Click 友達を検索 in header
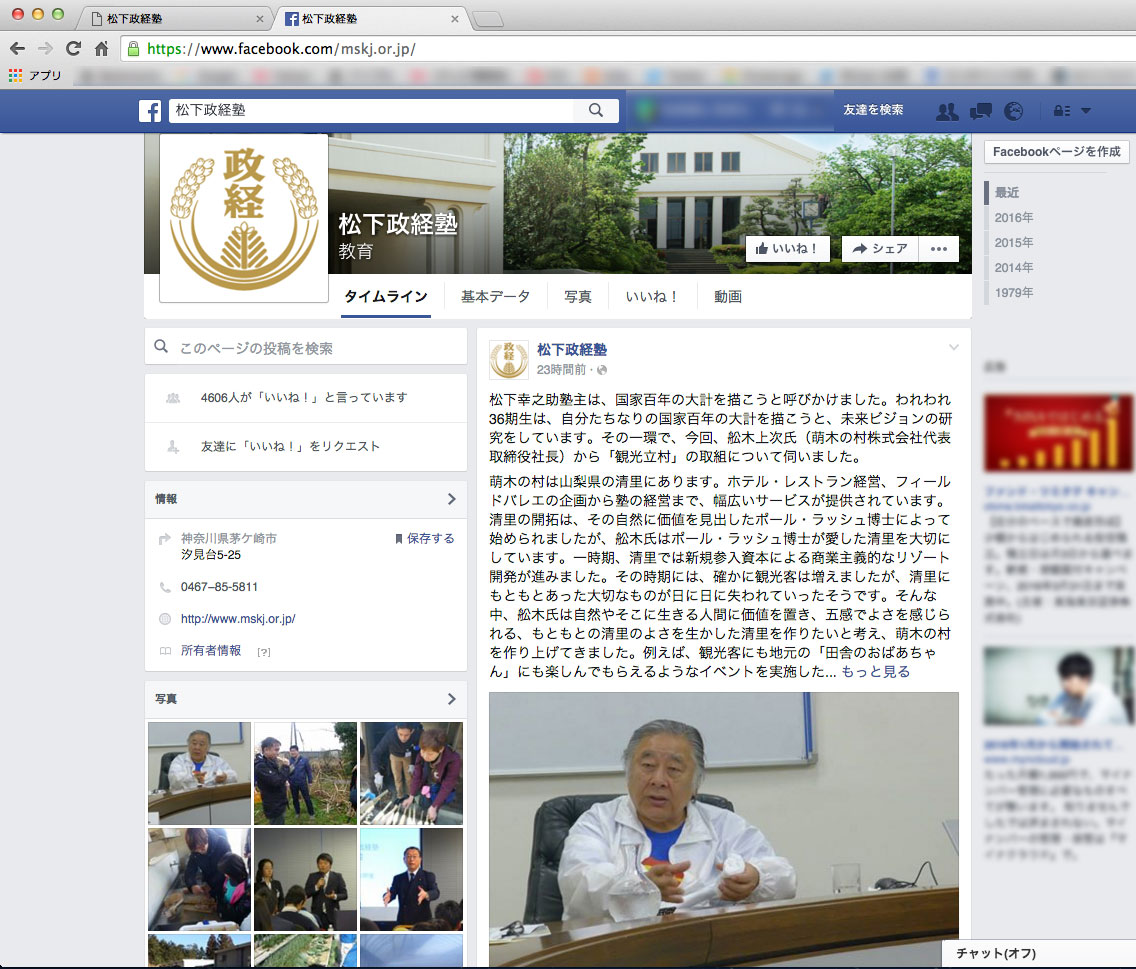1136x969 pixels. click(x=873, y=109)
